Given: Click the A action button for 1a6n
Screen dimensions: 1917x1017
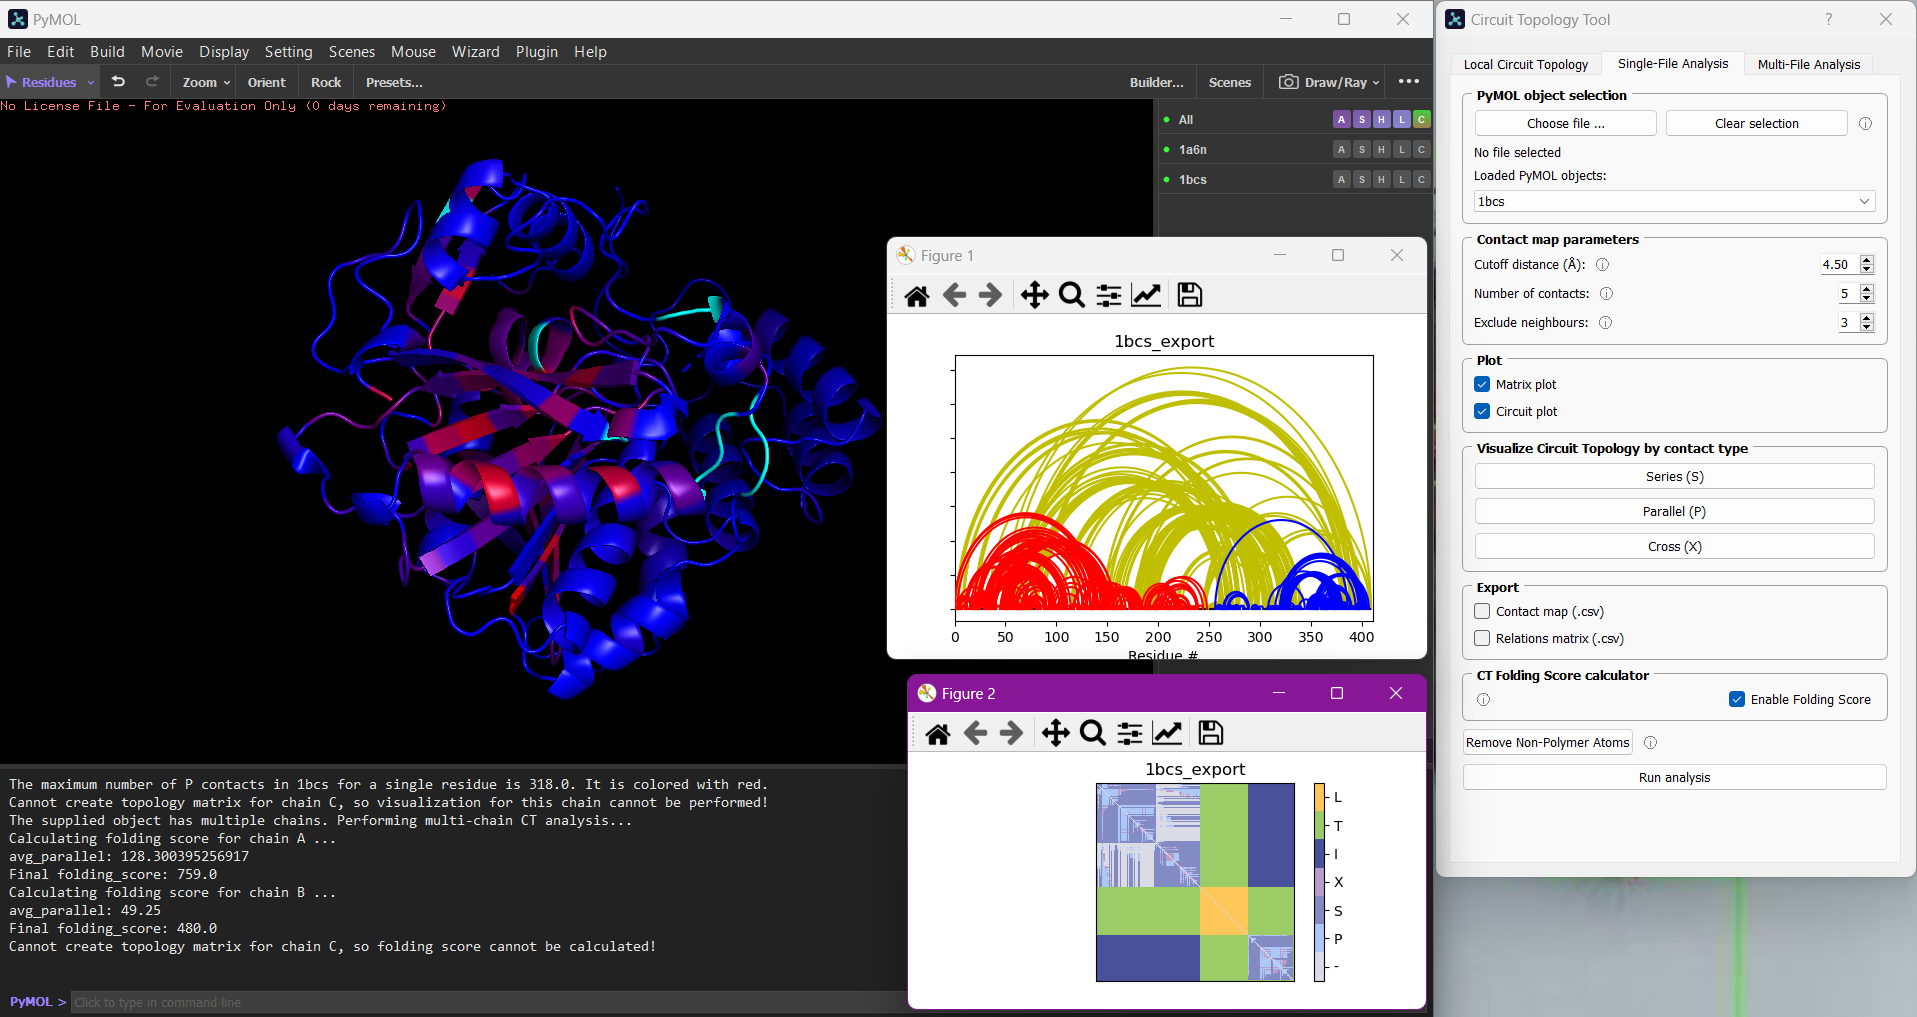Looking at the screenshot, I should [1341, 150].
